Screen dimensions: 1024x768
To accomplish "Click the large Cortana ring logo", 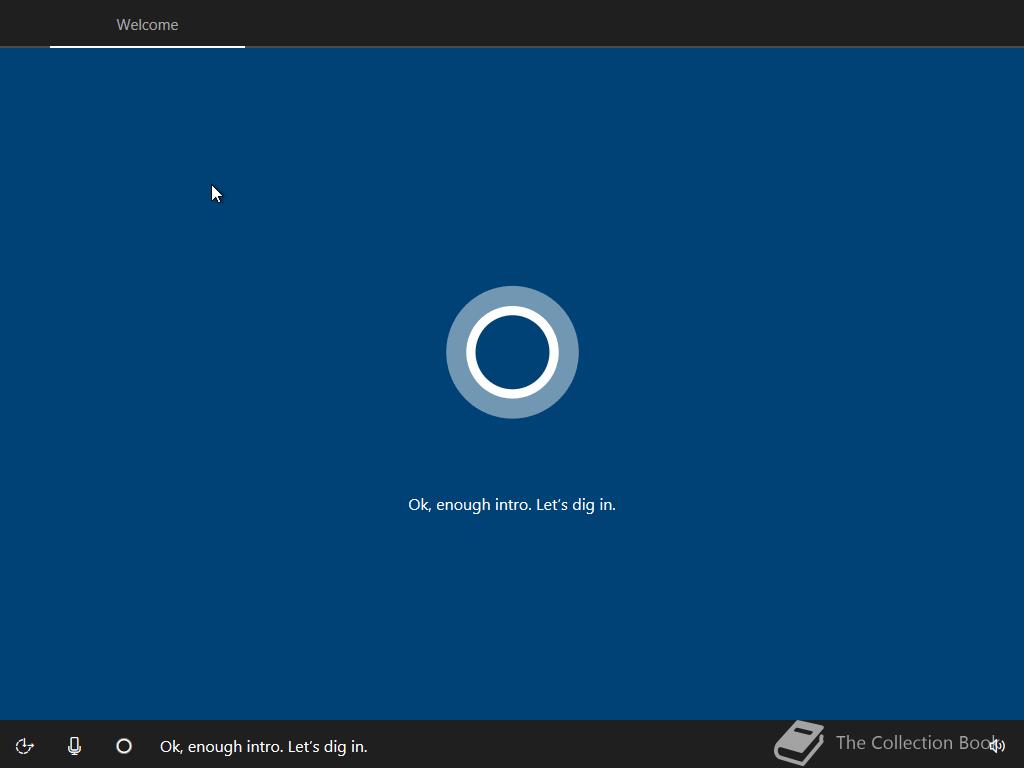I will tap(512, 352).
